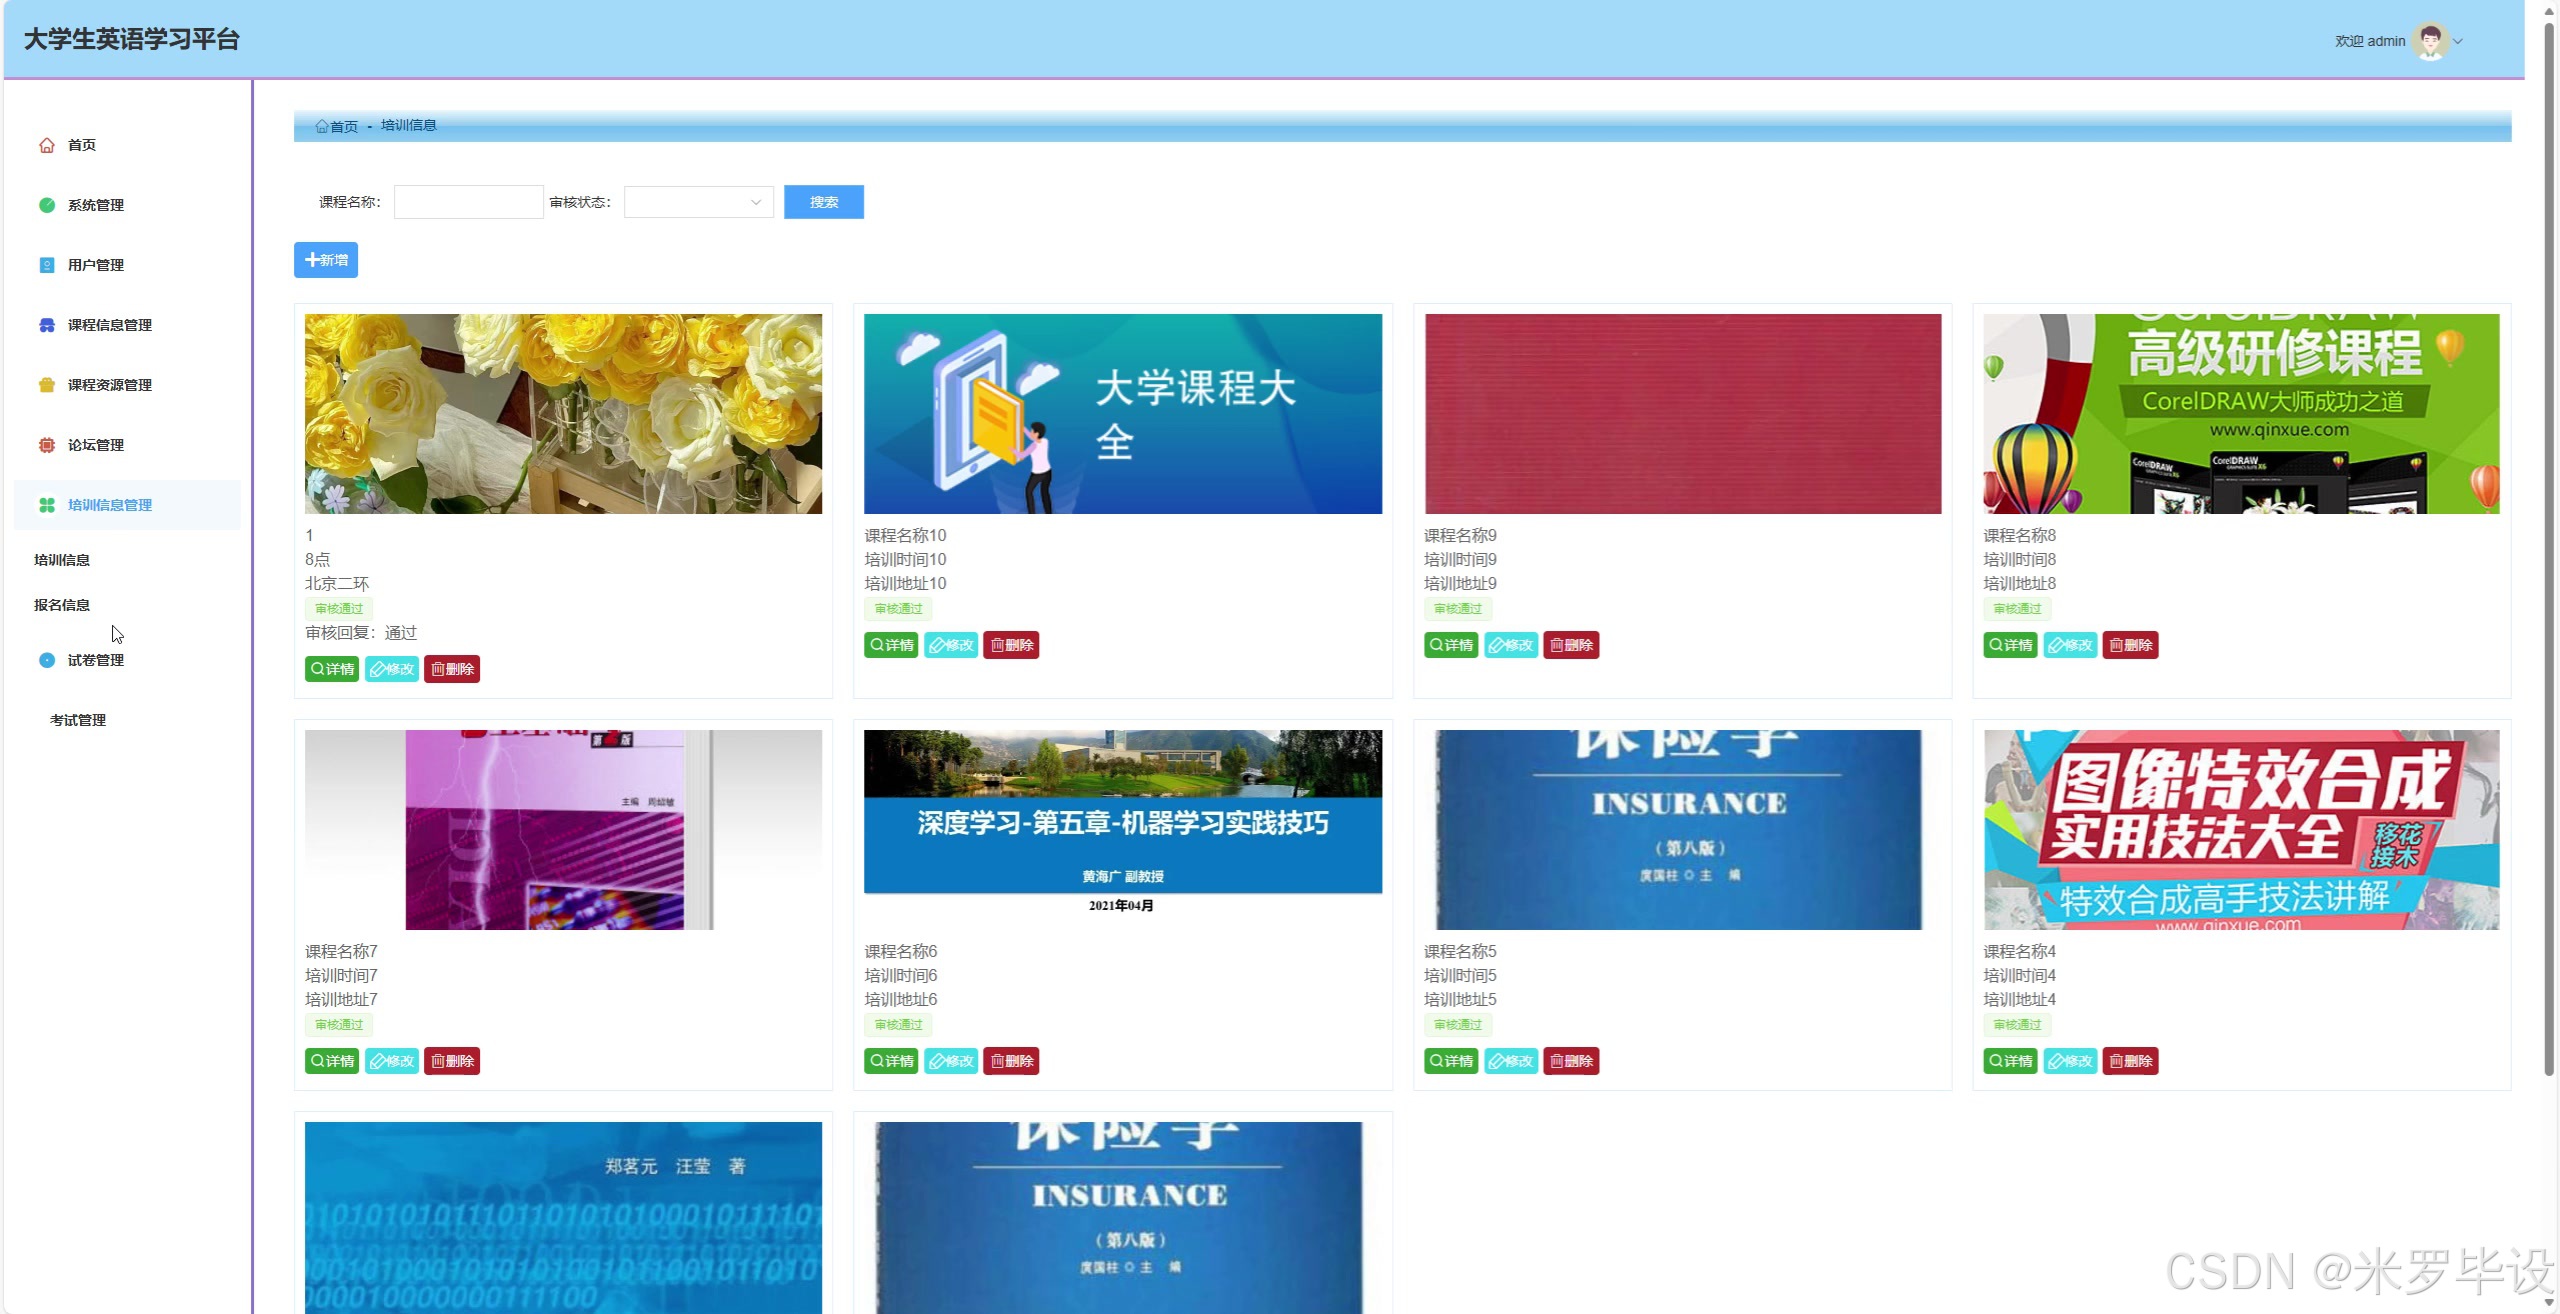Select 课程资源管理 menu label
The image size is (2560, 1314).
click(x=110, y=386)
